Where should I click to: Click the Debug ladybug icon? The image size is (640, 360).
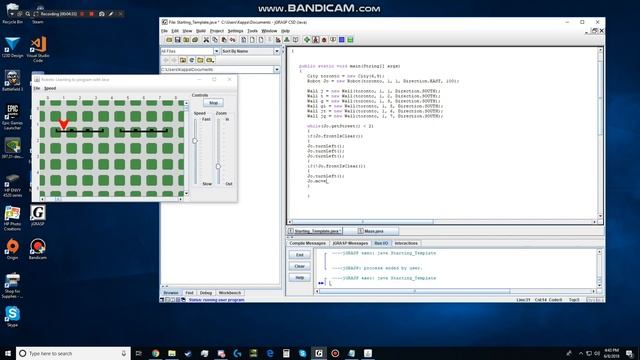pyautogui.click(x=324, y=40)
